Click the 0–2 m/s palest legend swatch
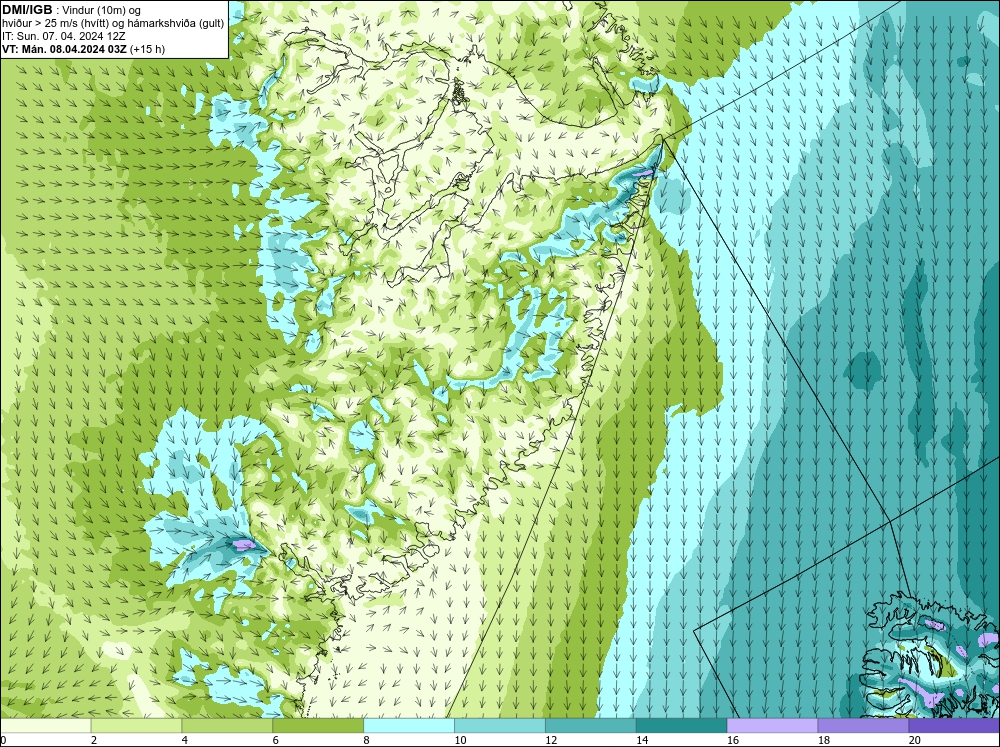Image resolution: width=1000 pixels, height=747 pixels. click(45, 726)
